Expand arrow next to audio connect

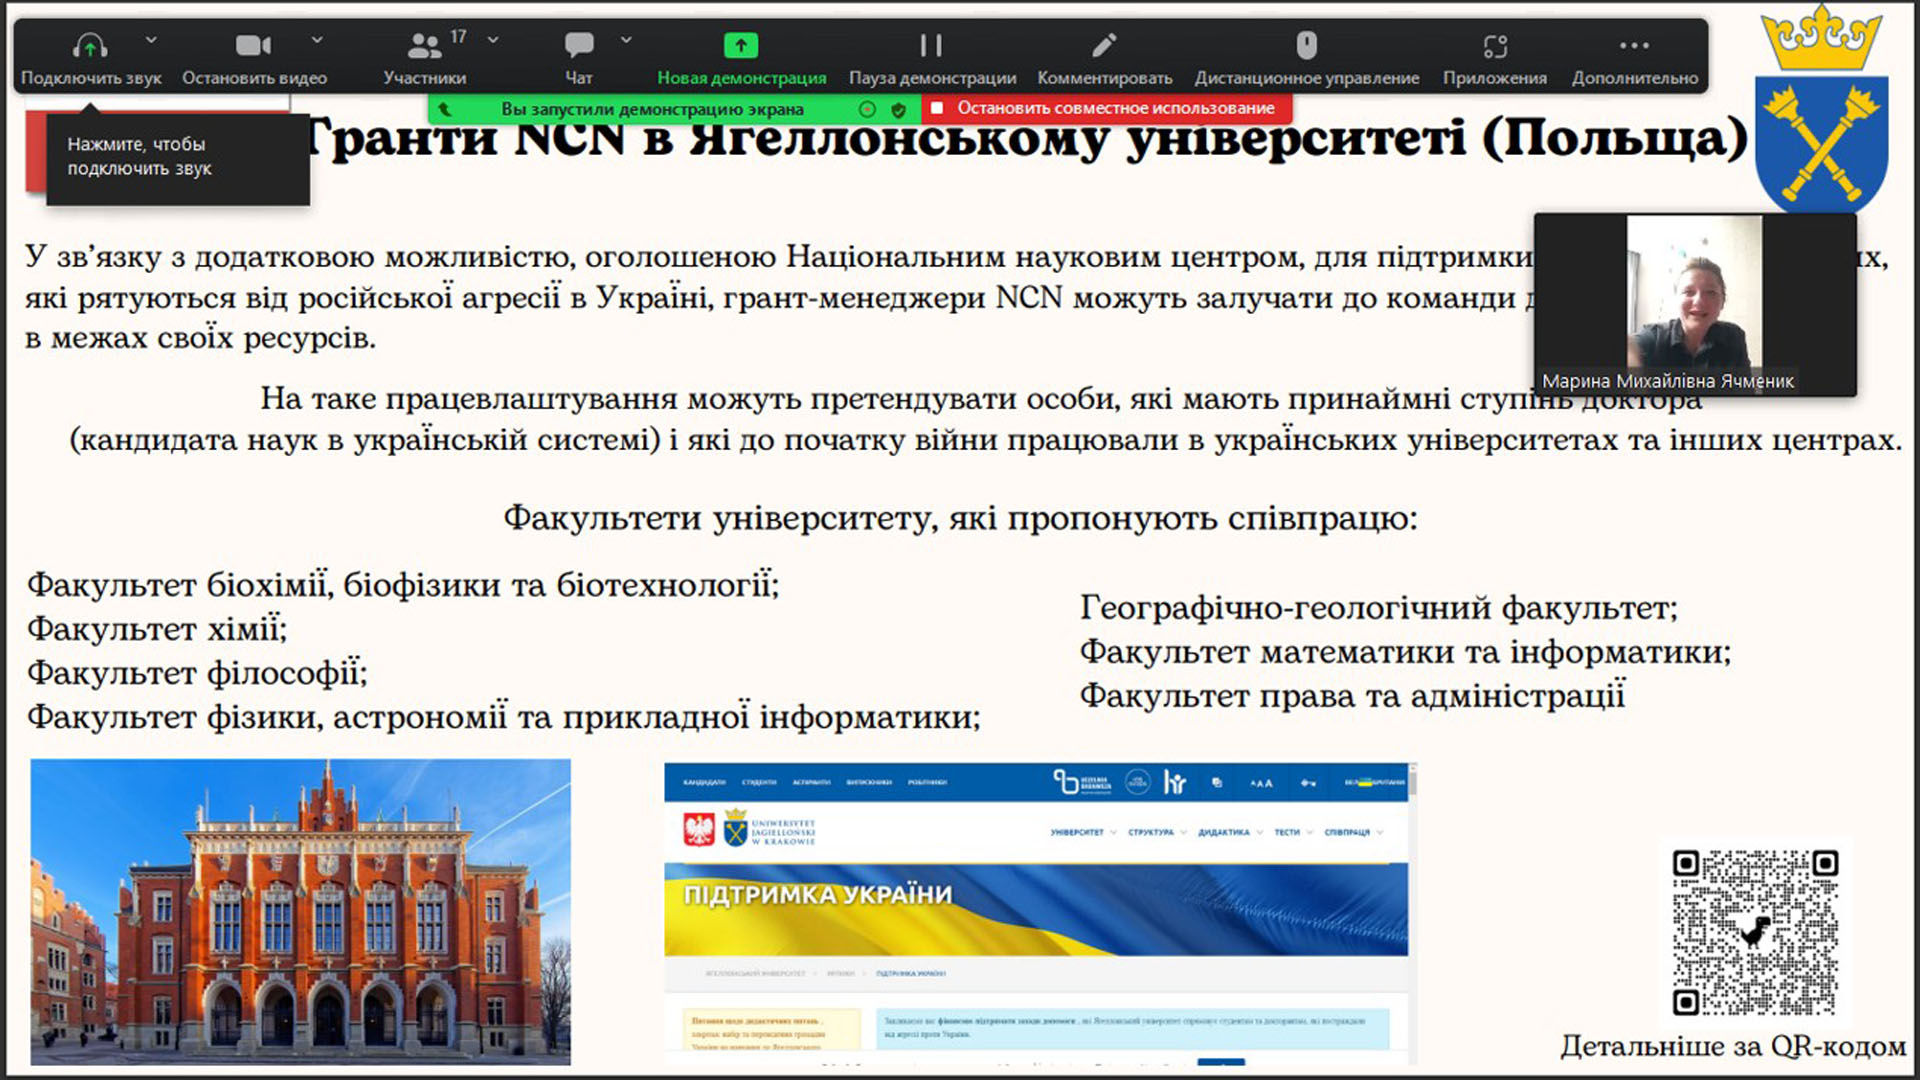tap(151, 40)
